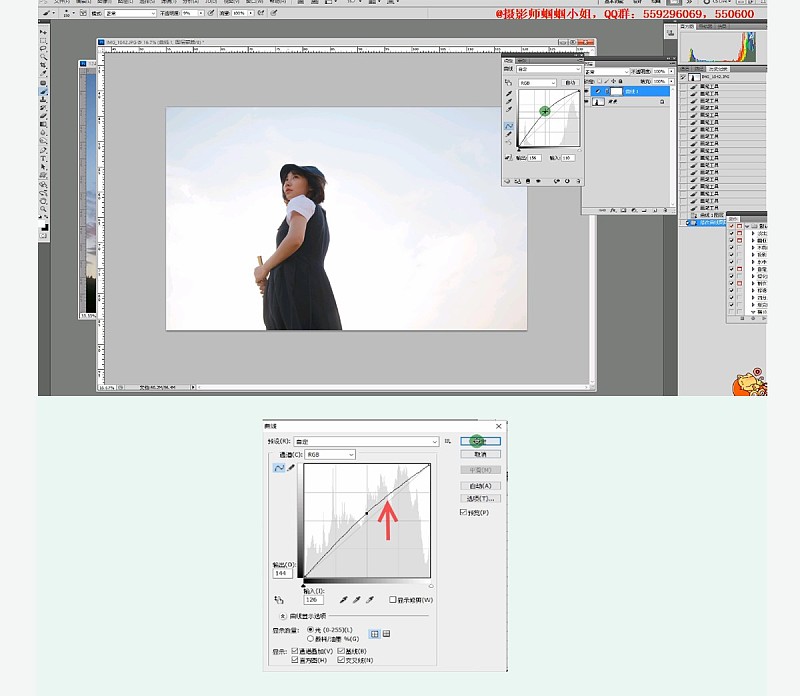Switch to simple grid in Curves dialog
Screen dimensions: 800x696
pyautogui.click(x=374, y=634)
